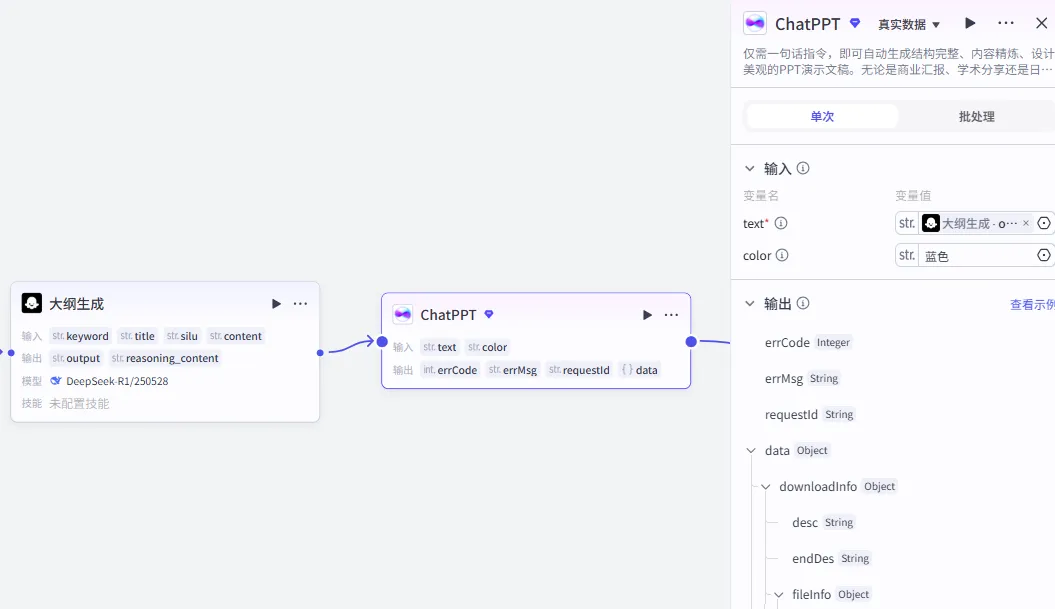
Task: Click the reasoning_content output tag
Action: 165,358
